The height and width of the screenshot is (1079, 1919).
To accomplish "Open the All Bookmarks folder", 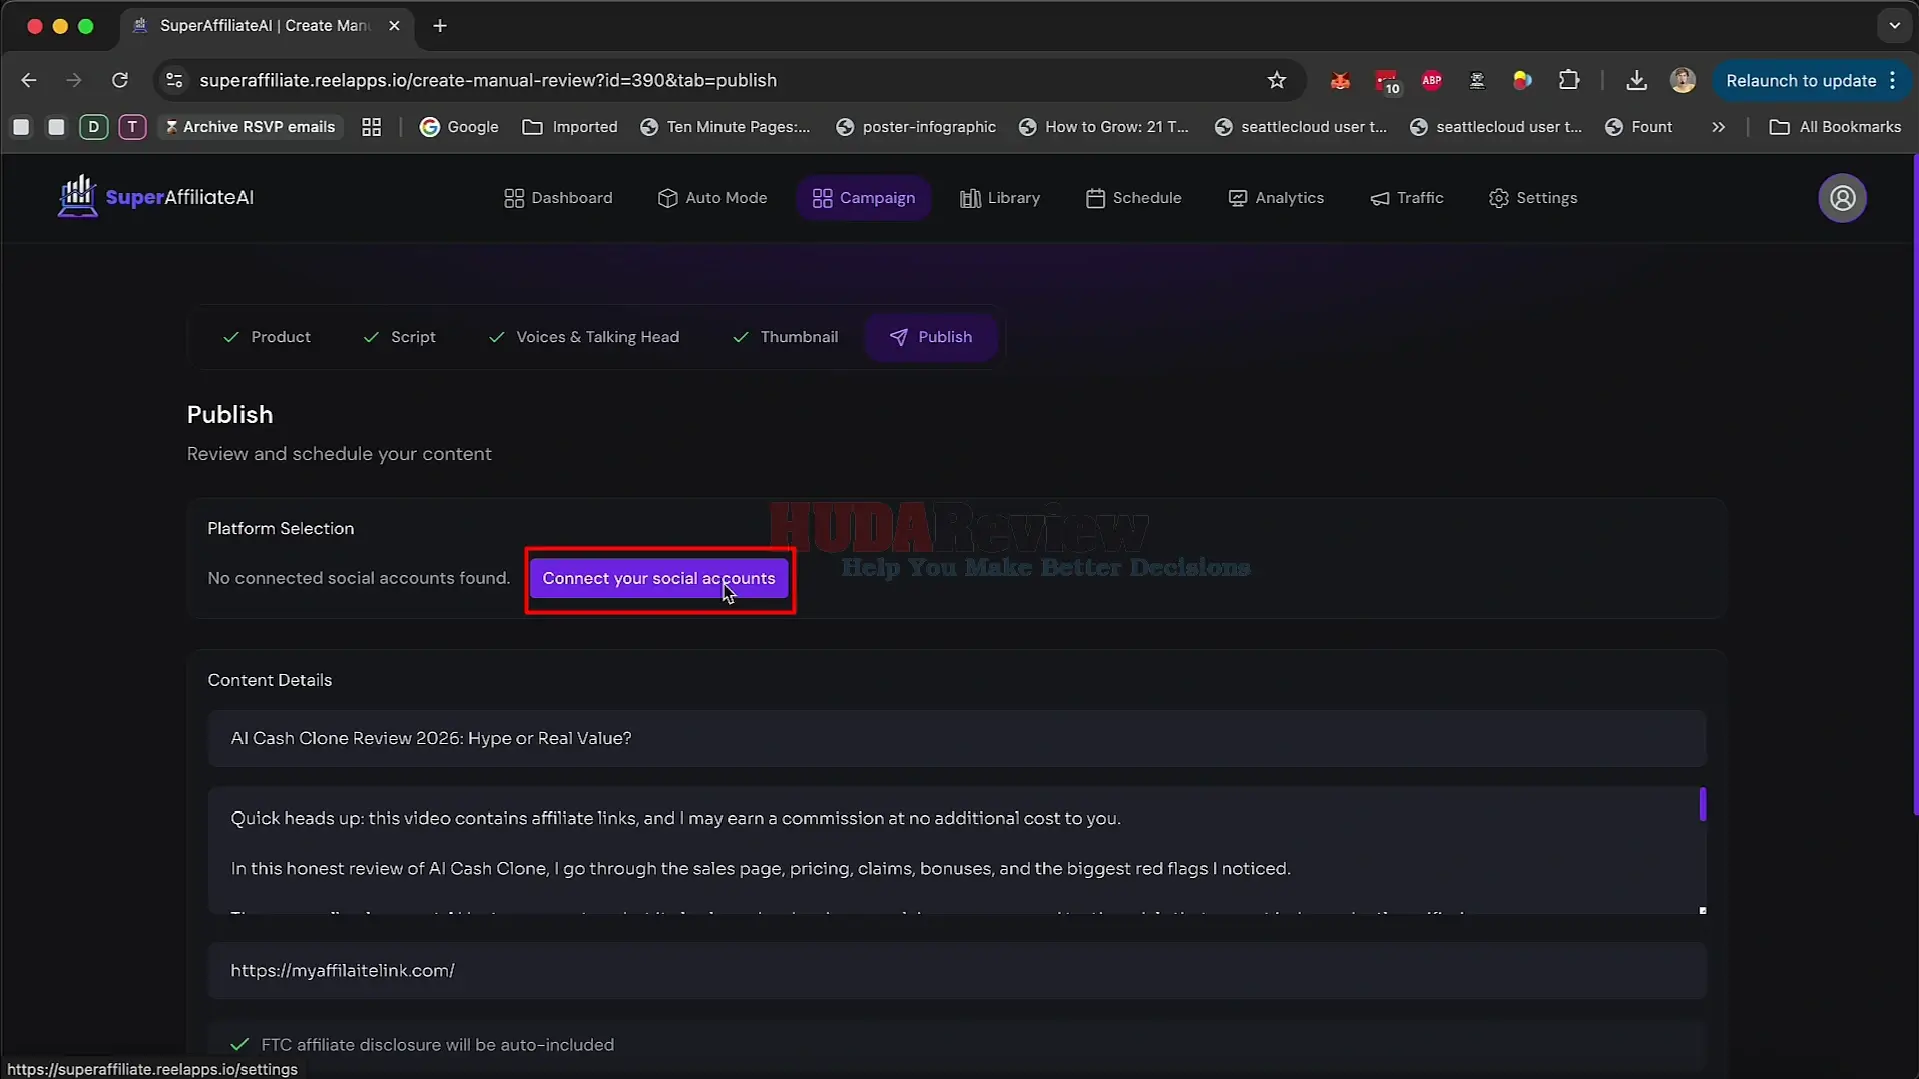I will (1835, 127).
